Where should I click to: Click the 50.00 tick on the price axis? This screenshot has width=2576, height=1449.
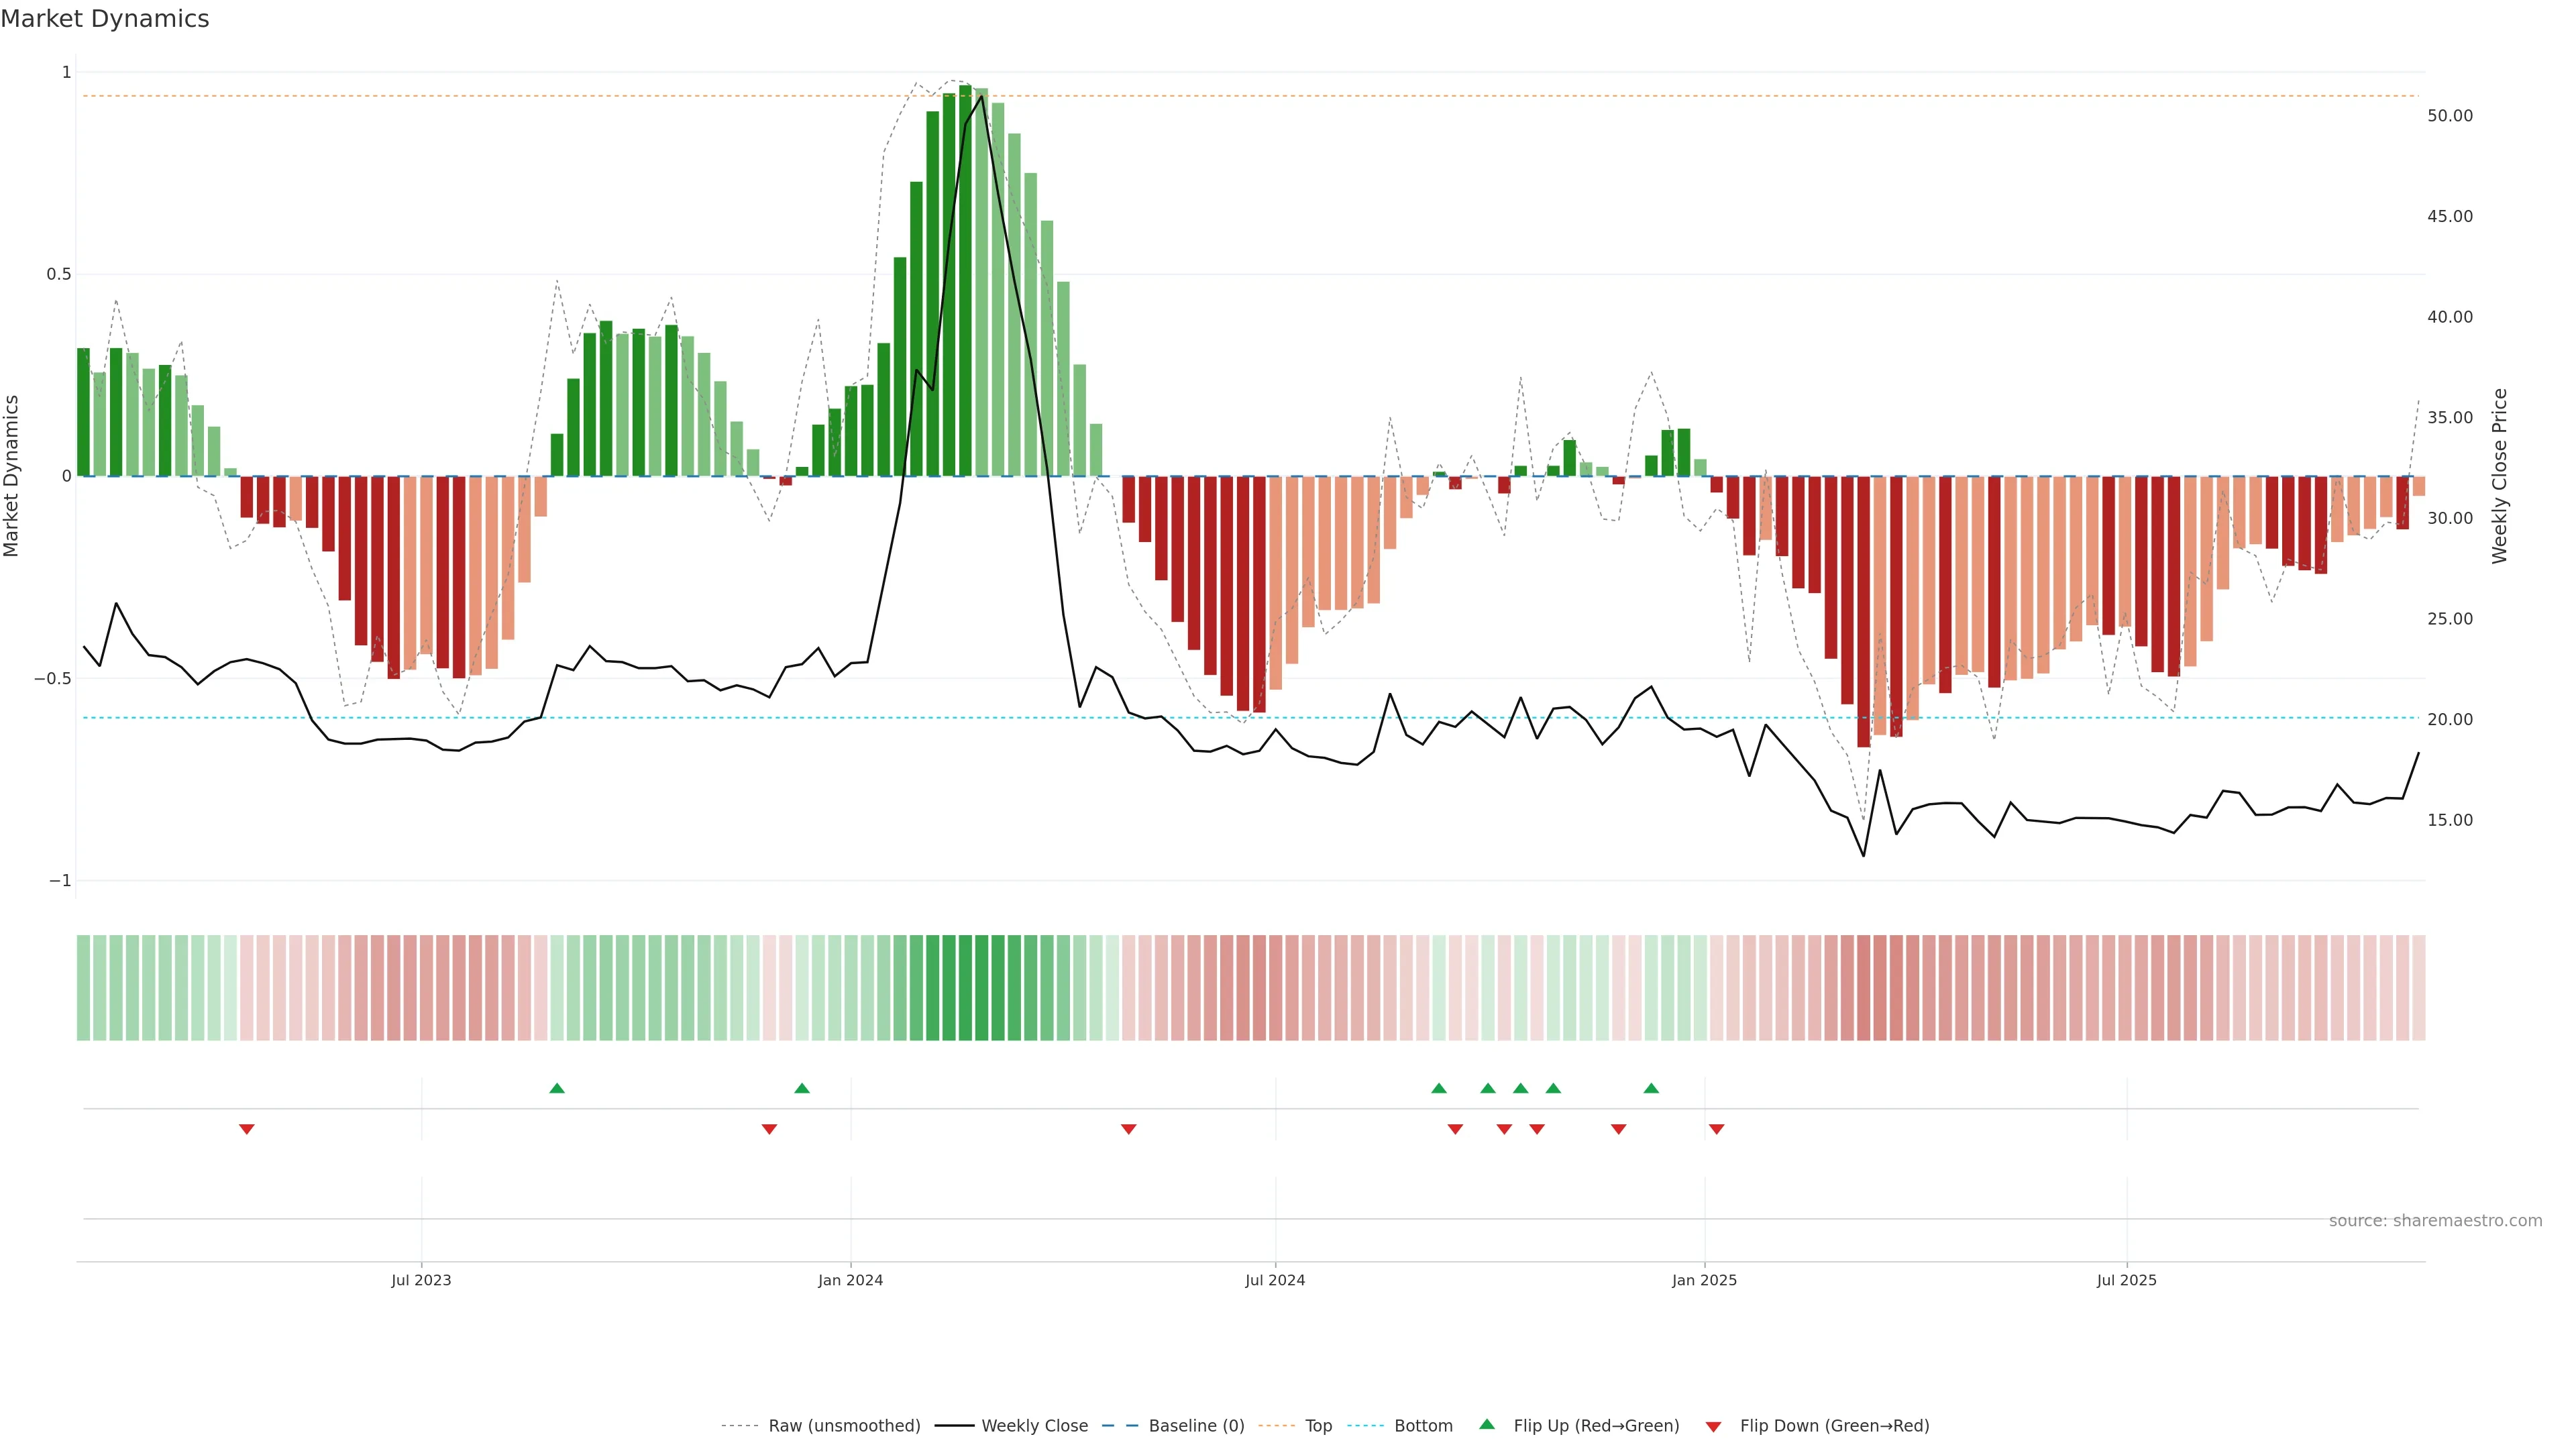pyautogui.click(x=2449, y=116)
